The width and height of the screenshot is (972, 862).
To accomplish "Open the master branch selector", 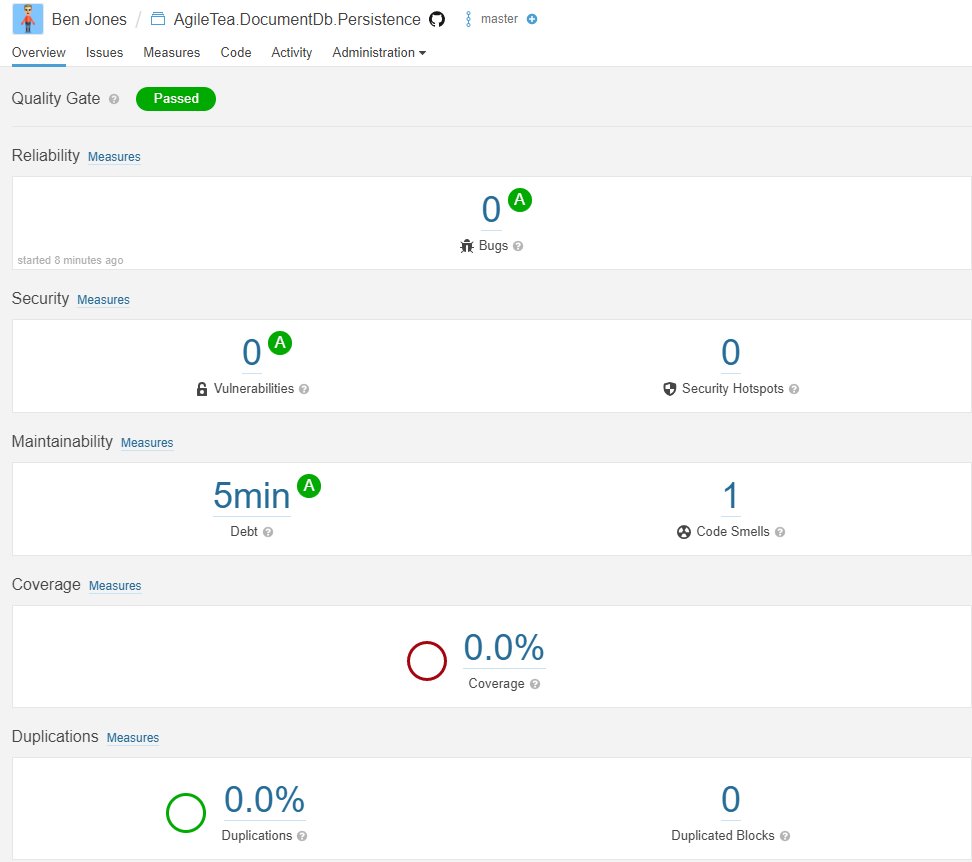I will click(492, 19).
